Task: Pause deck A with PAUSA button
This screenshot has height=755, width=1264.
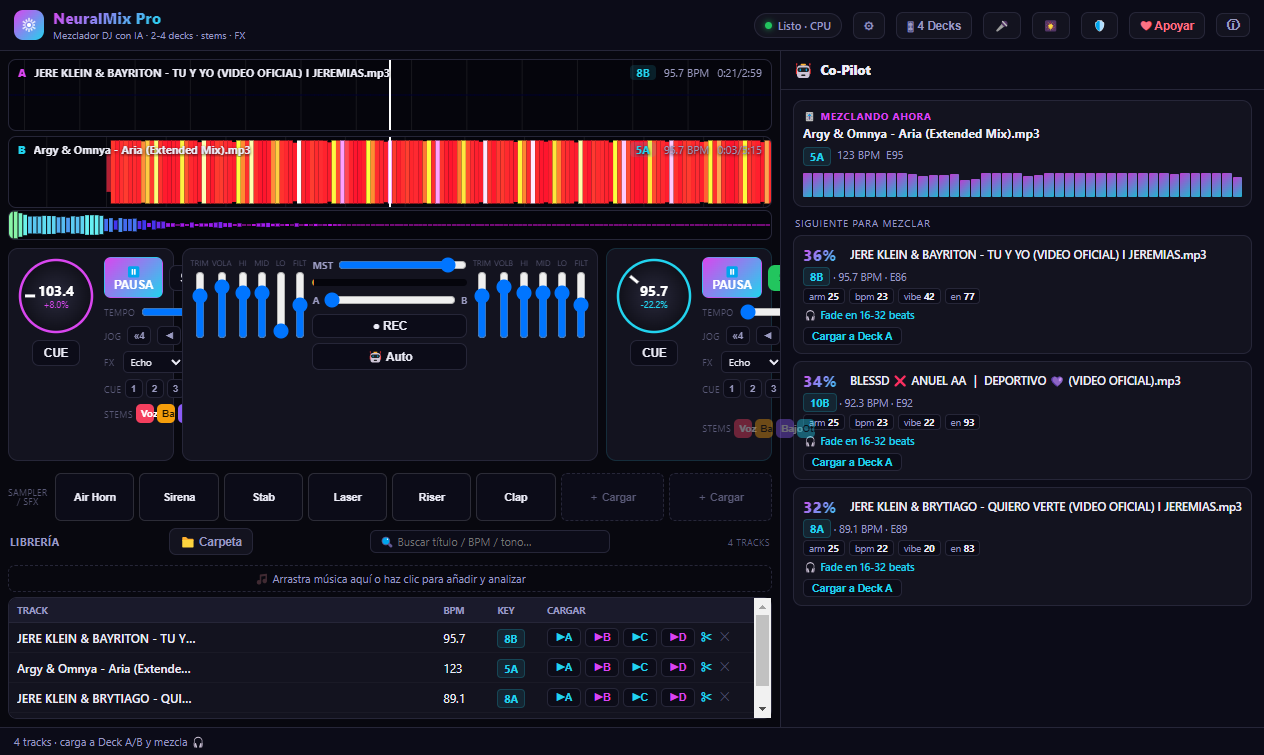Action: tap(134, 277)
